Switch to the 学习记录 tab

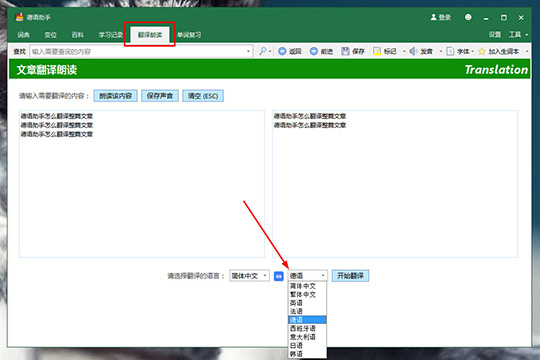pyautogui.click(x=111, y=35)
